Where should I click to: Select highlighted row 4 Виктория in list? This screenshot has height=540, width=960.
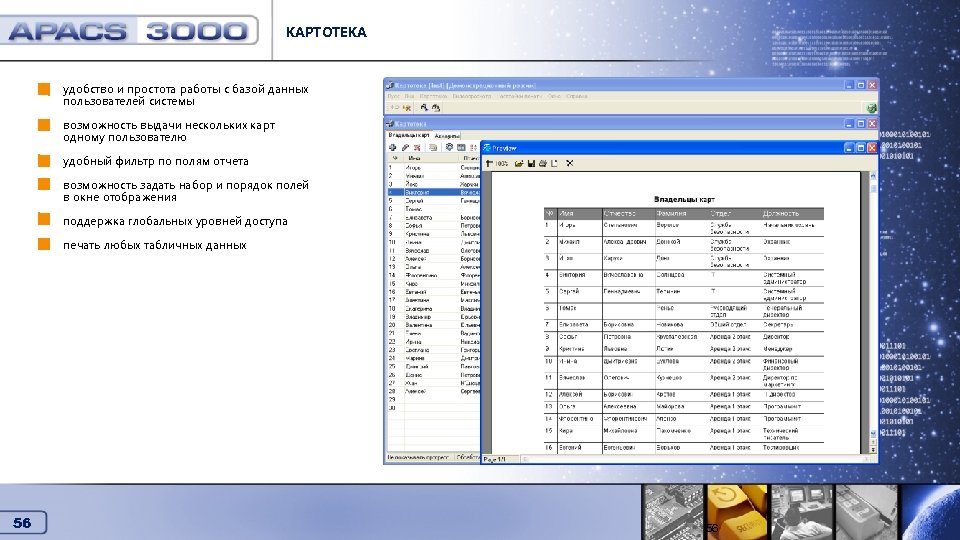pos(434,192)
